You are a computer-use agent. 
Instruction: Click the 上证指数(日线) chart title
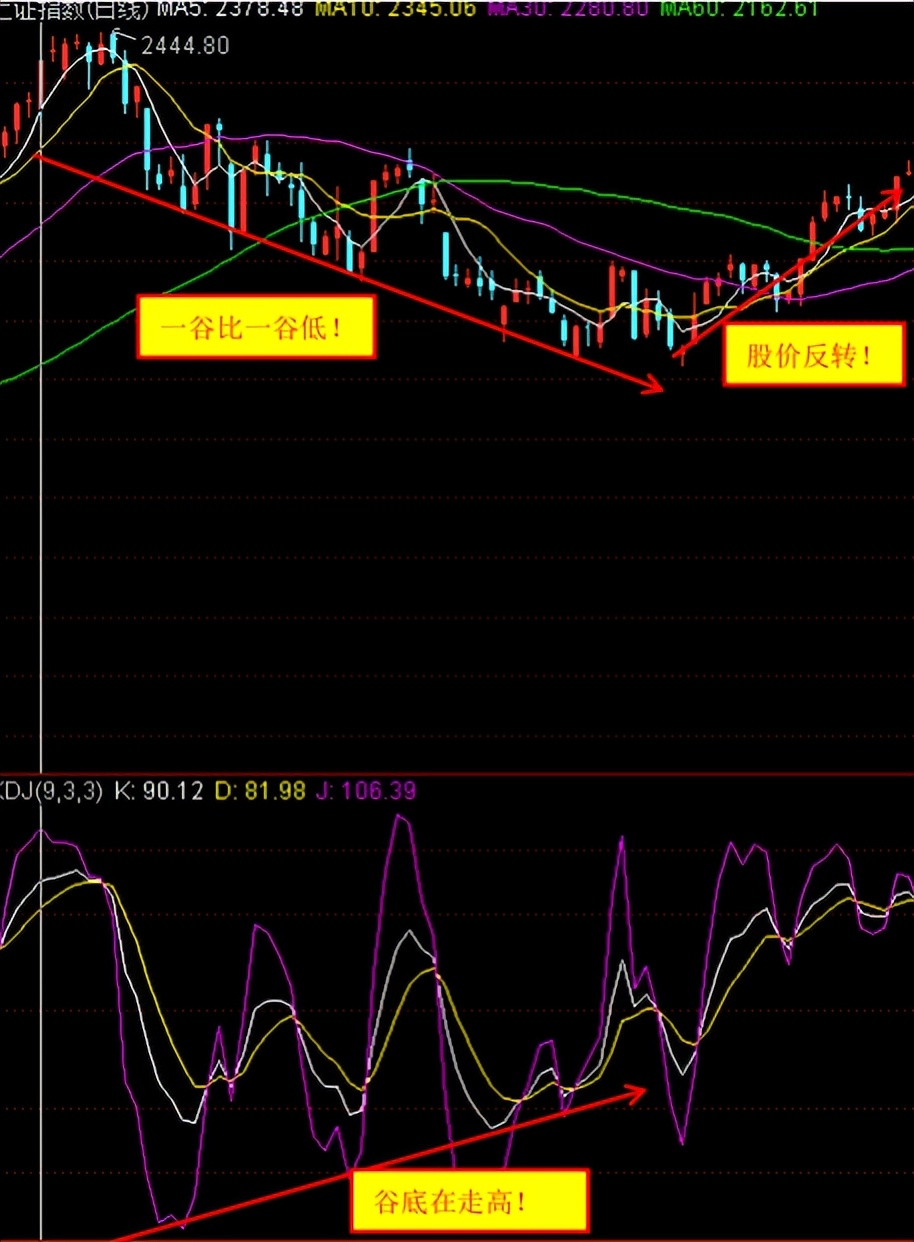(75, 10)
